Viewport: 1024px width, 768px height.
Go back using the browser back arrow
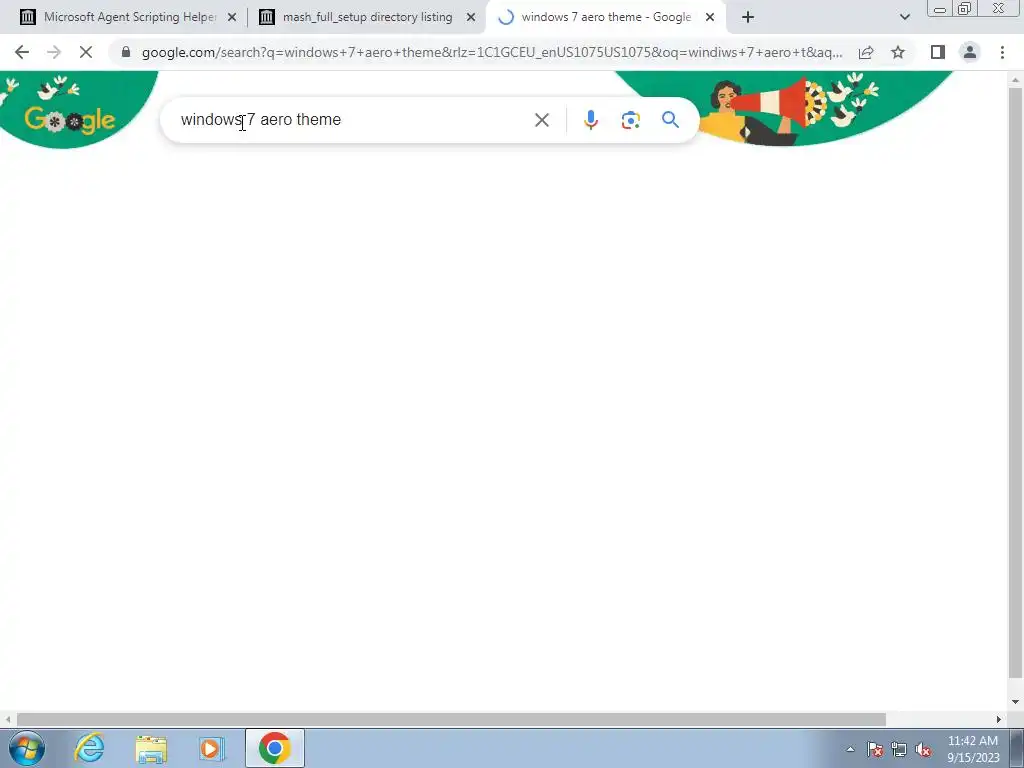click(22, 52)
